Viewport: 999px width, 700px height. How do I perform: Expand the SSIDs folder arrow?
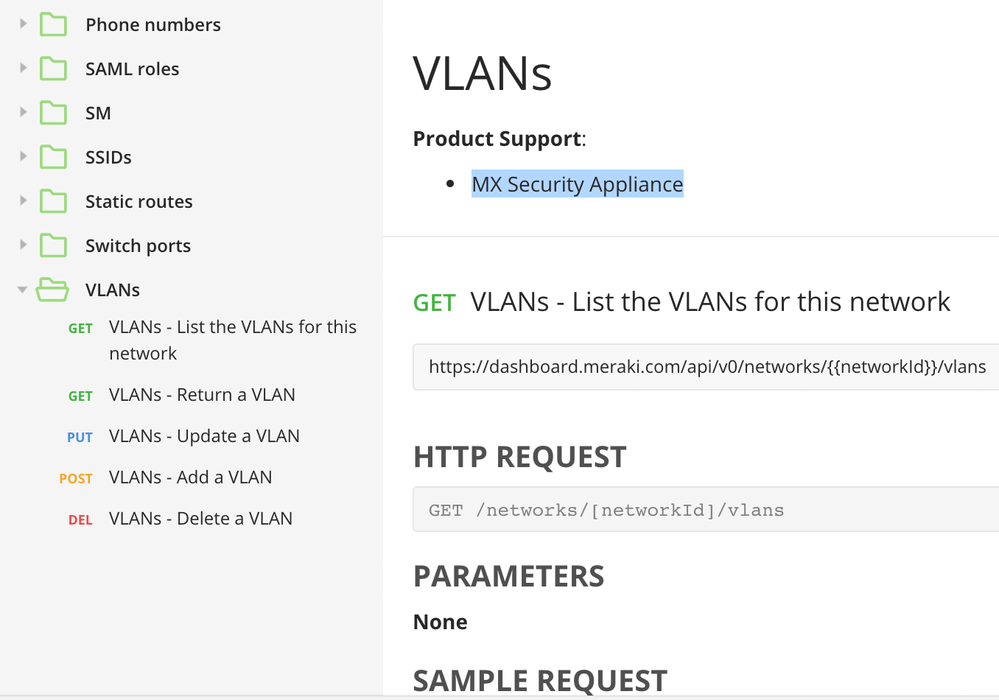click(23, 156)
